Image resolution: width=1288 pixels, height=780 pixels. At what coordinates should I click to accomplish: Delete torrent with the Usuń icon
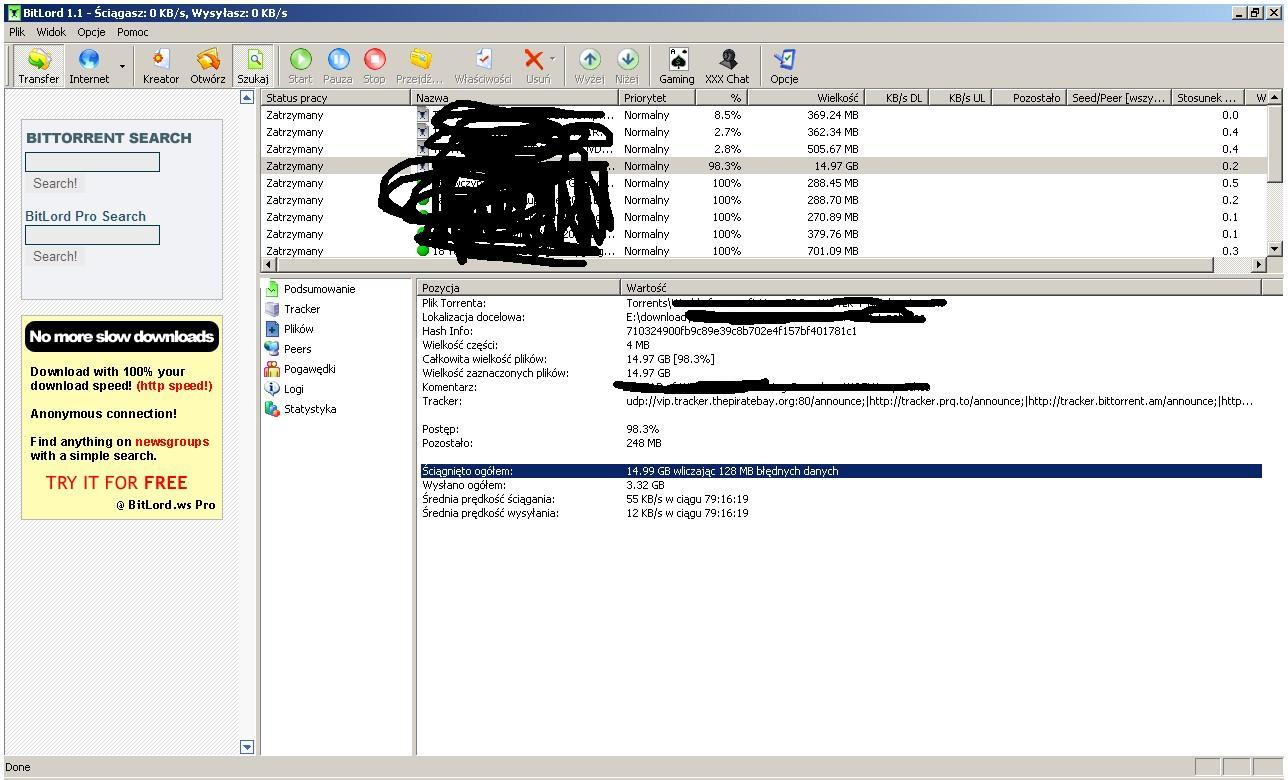535,66
